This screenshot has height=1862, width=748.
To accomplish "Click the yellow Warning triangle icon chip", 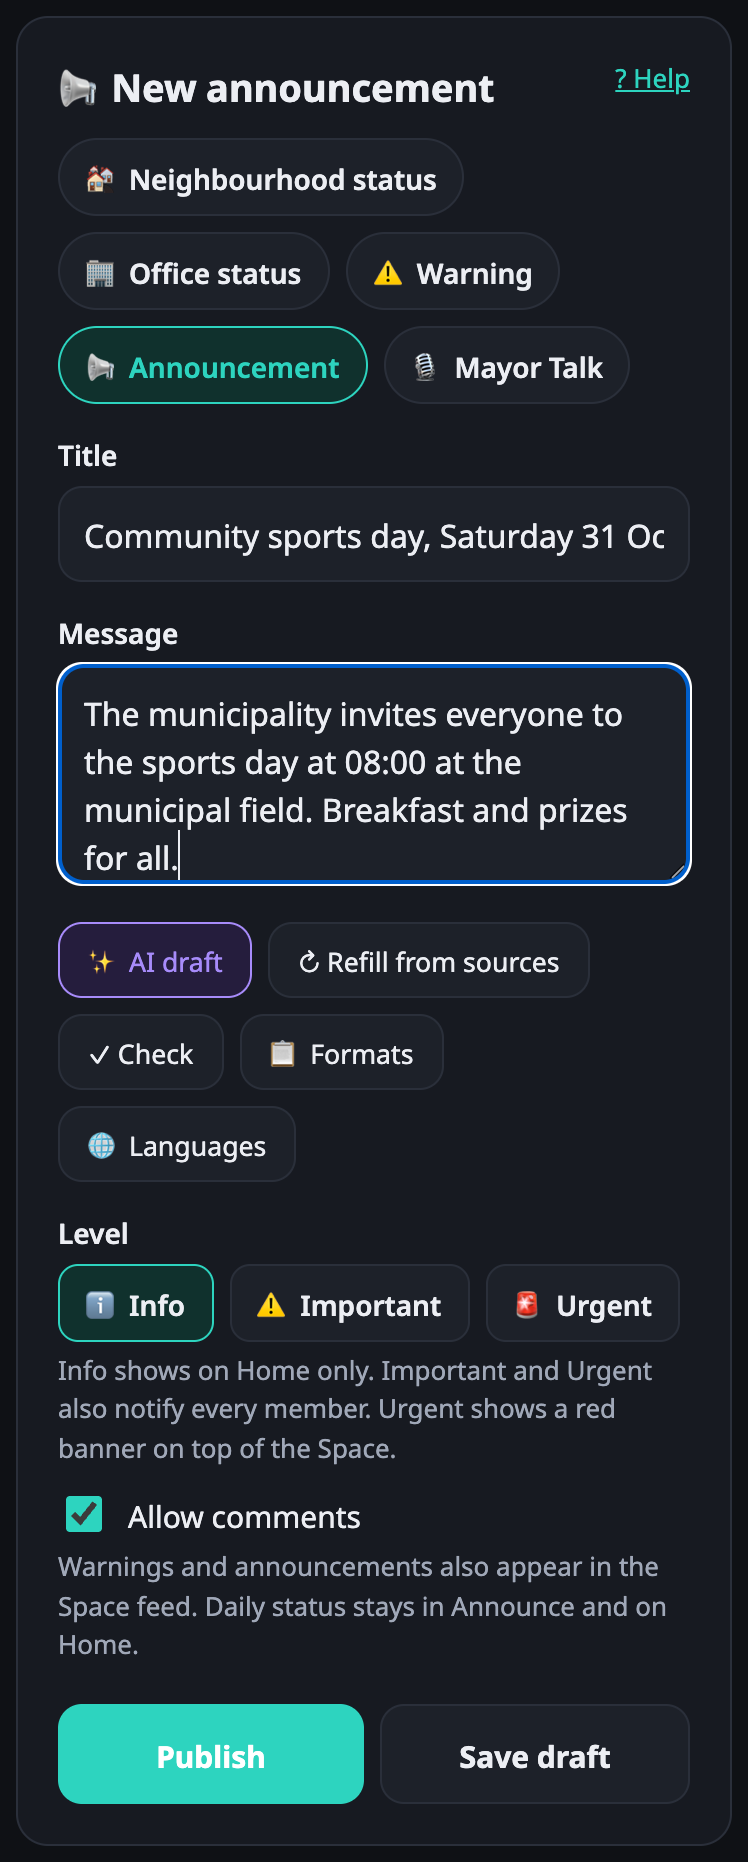I will [x=387, y=273].
